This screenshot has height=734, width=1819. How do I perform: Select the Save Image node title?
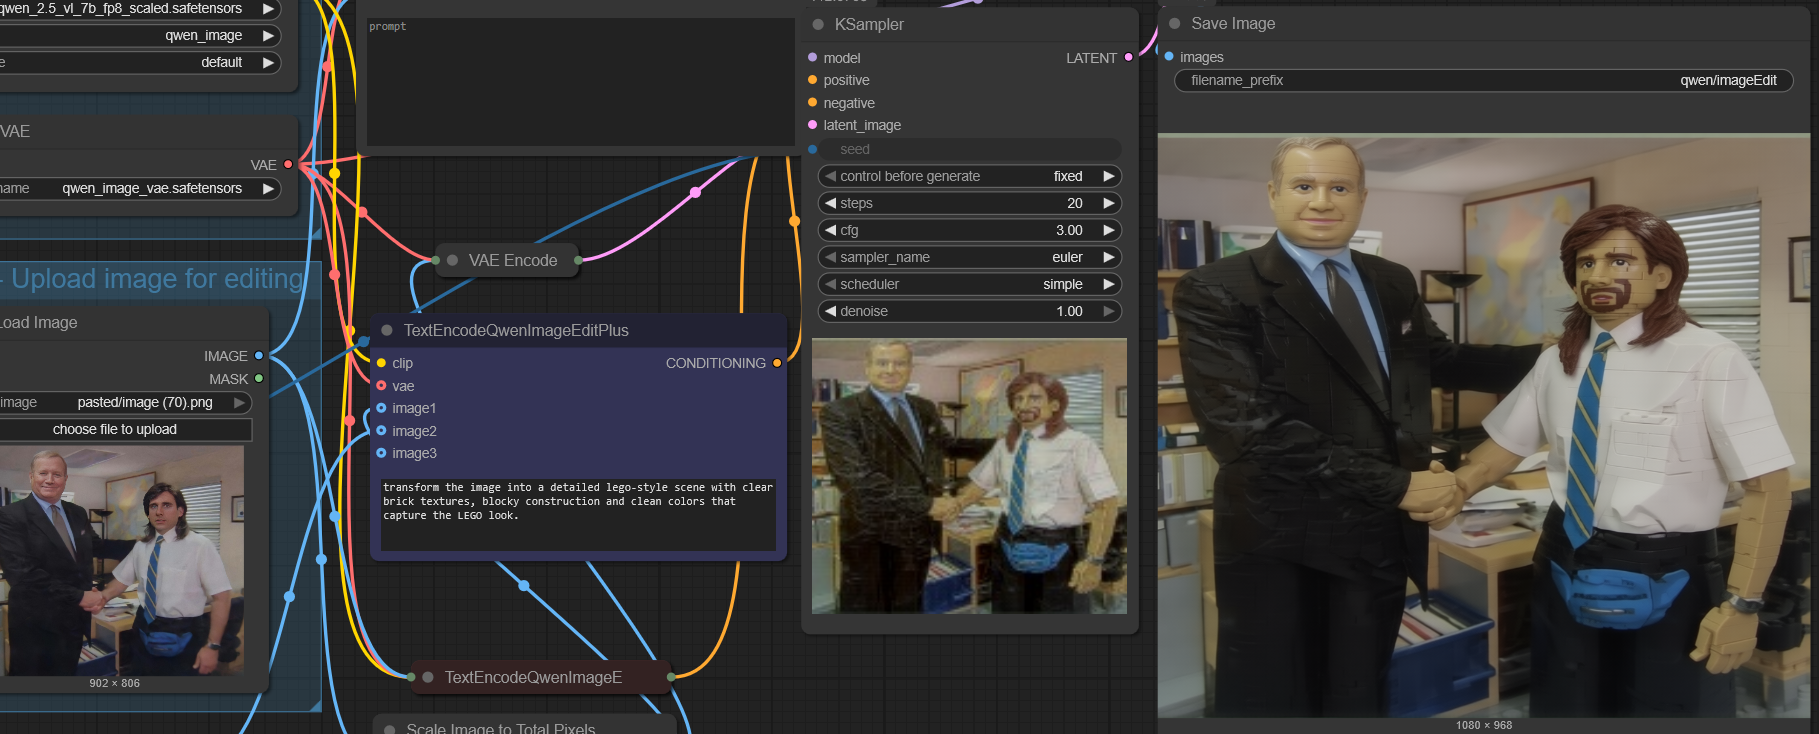(1233, 23)
